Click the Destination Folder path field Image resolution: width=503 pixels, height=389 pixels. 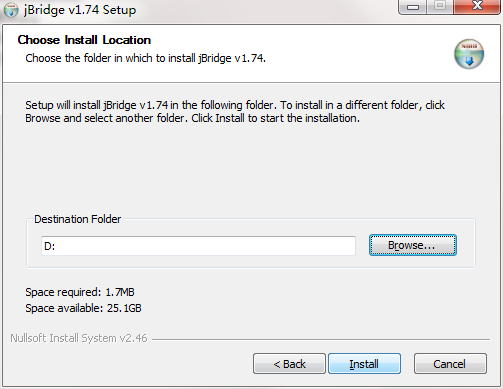pyautogui.click(x=198, y=246)
